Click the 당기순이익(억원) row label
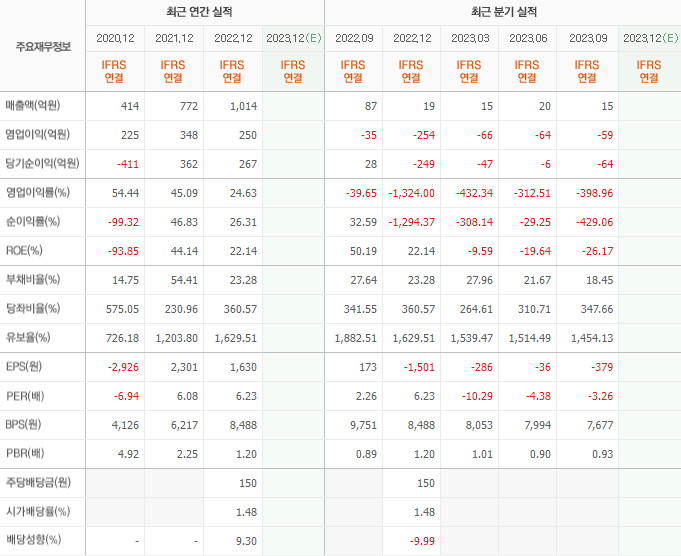681x556 pixels. point(42,164)
